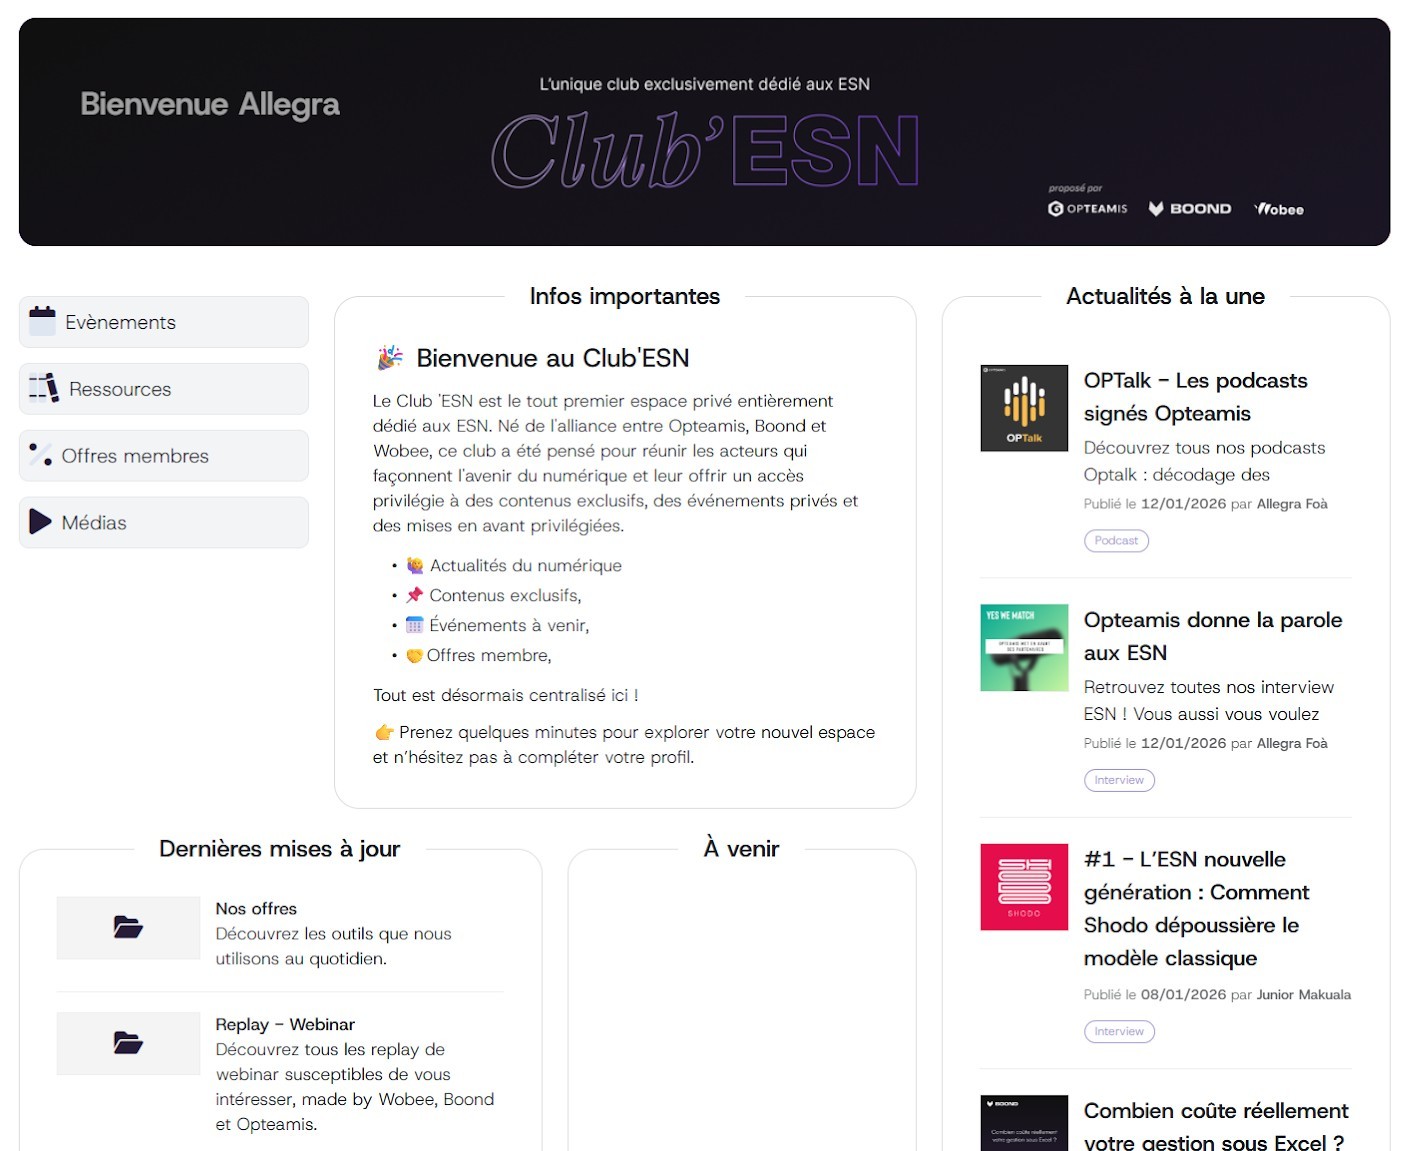Click the Boond logo in banner
Viewport: 1413px width, 1151px height.
pos(1190,209)
